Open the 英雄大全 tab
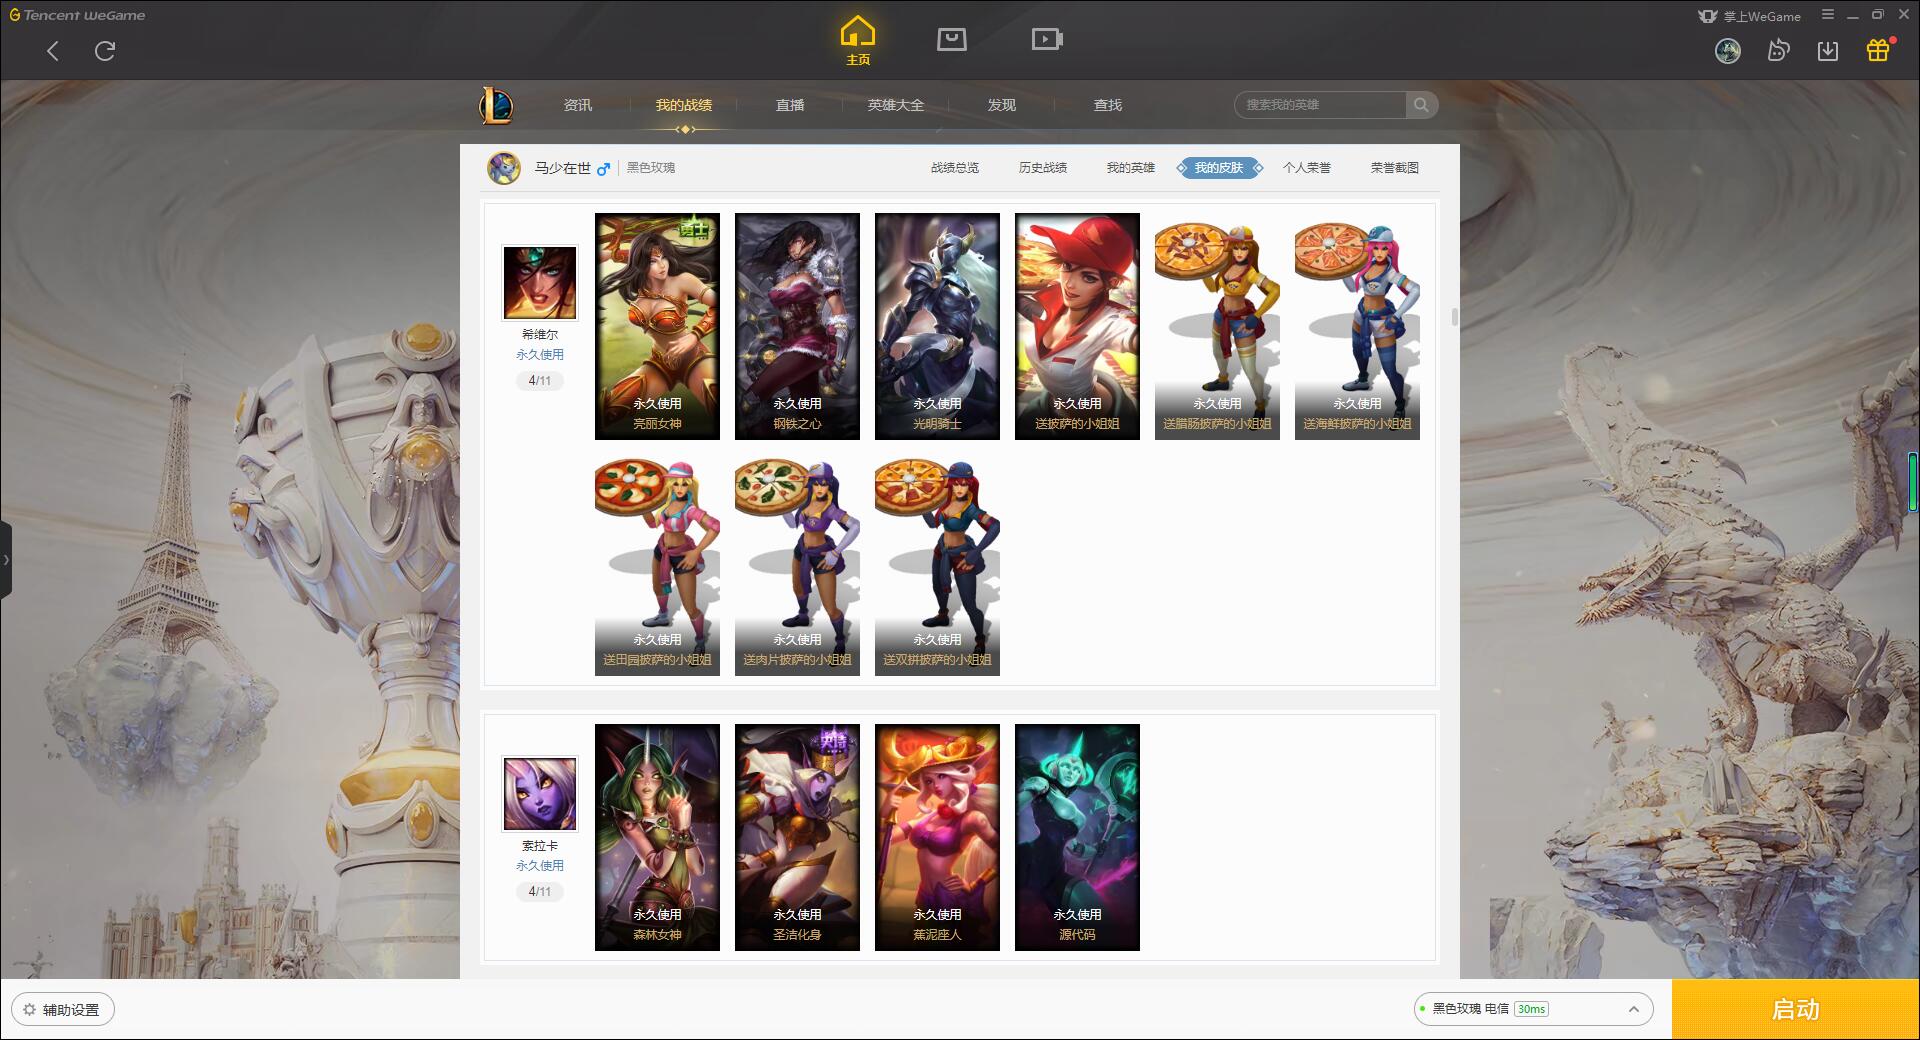The width and height of the screenshot is (1920, 1040). pyautogui.click(x=896, y=105)
